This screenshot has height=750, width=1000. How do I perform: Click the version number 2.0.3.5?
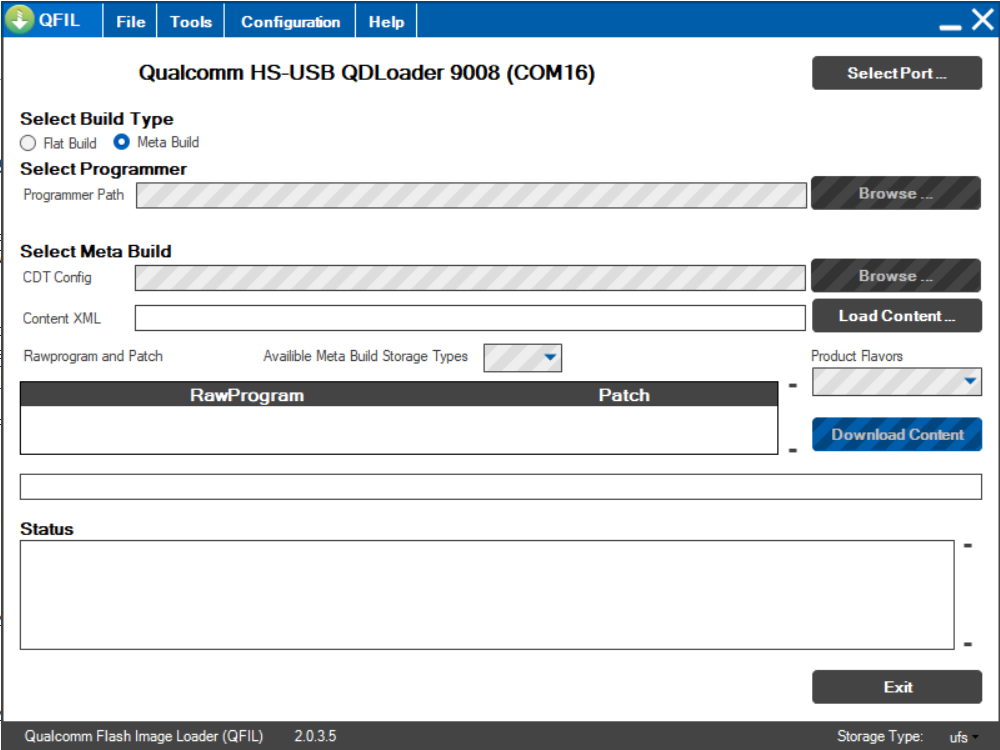pos(315,736)
